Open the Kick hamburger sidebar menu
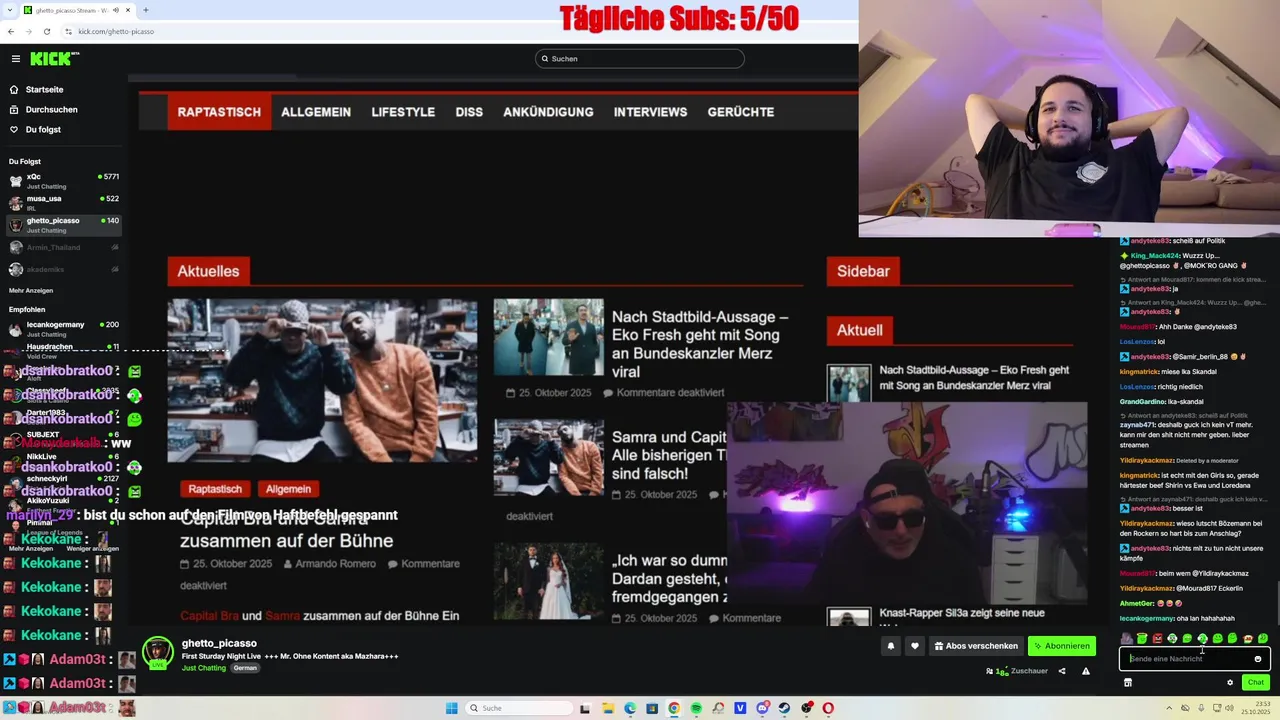Screen dimensions: 1280x720 (x=15, y=59)
